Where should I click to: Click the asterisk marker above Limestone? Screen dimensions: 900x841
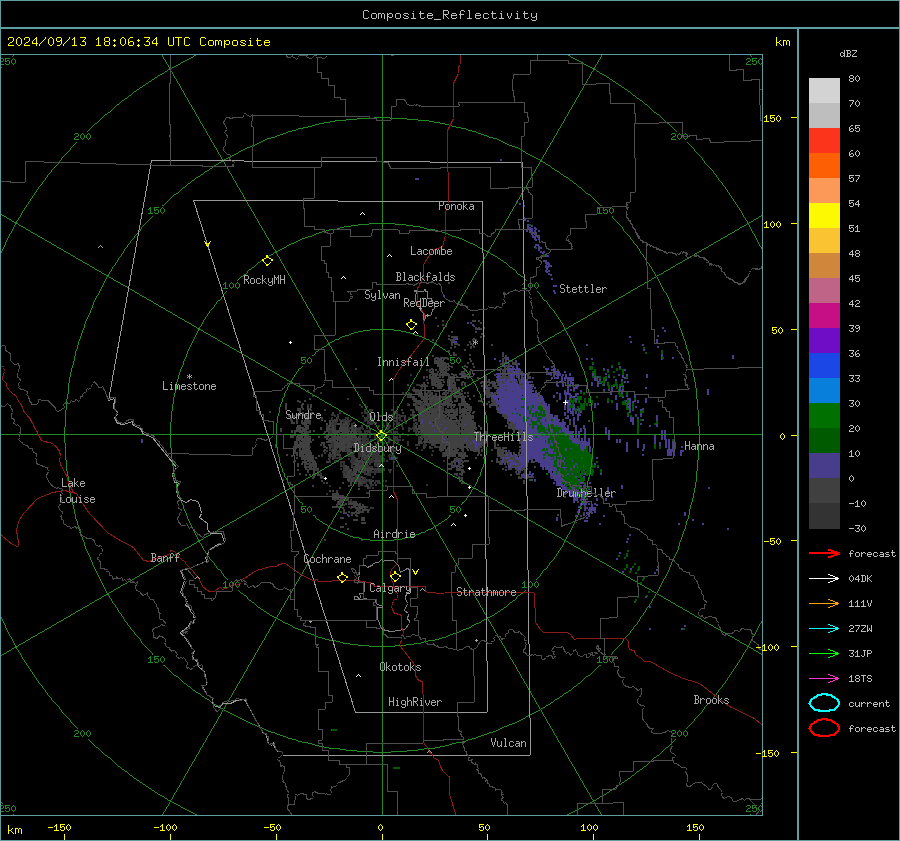pyautogui.click(x=189, y=377)
